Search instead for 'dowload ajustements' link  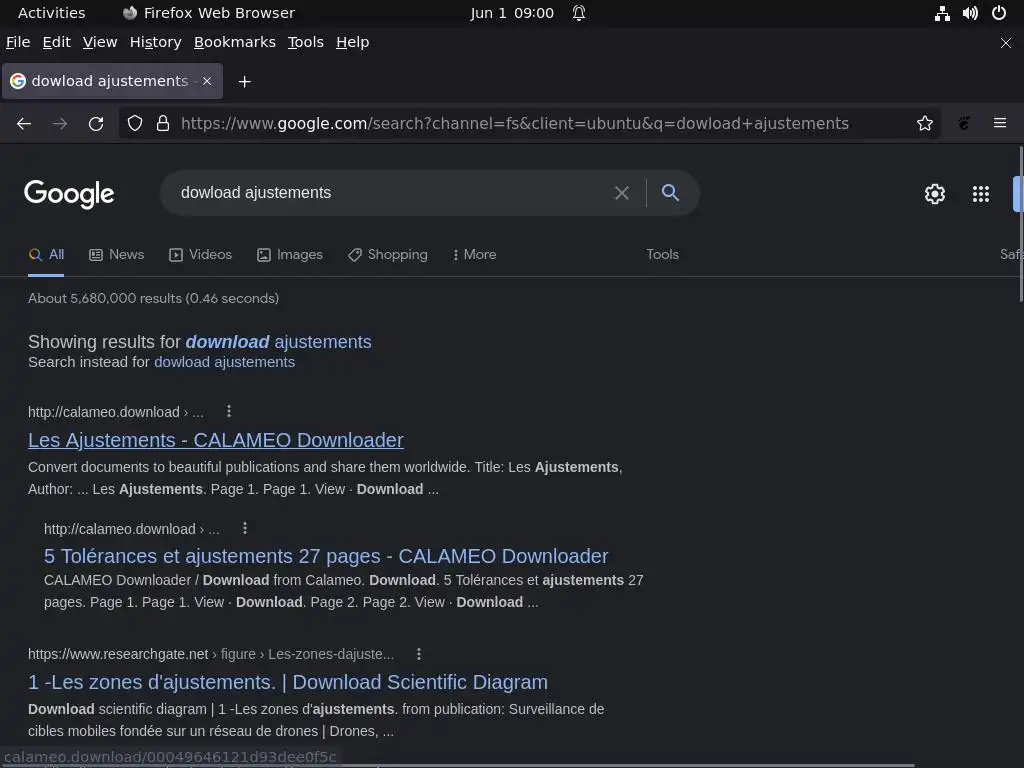click(224, 362)
